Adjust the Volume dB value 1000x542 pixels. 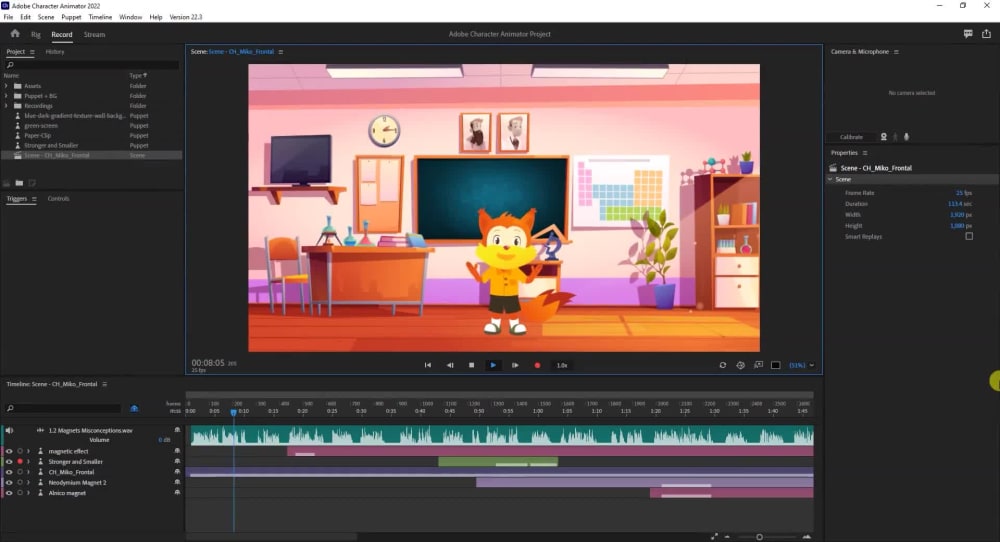click(x=164, y=440)
